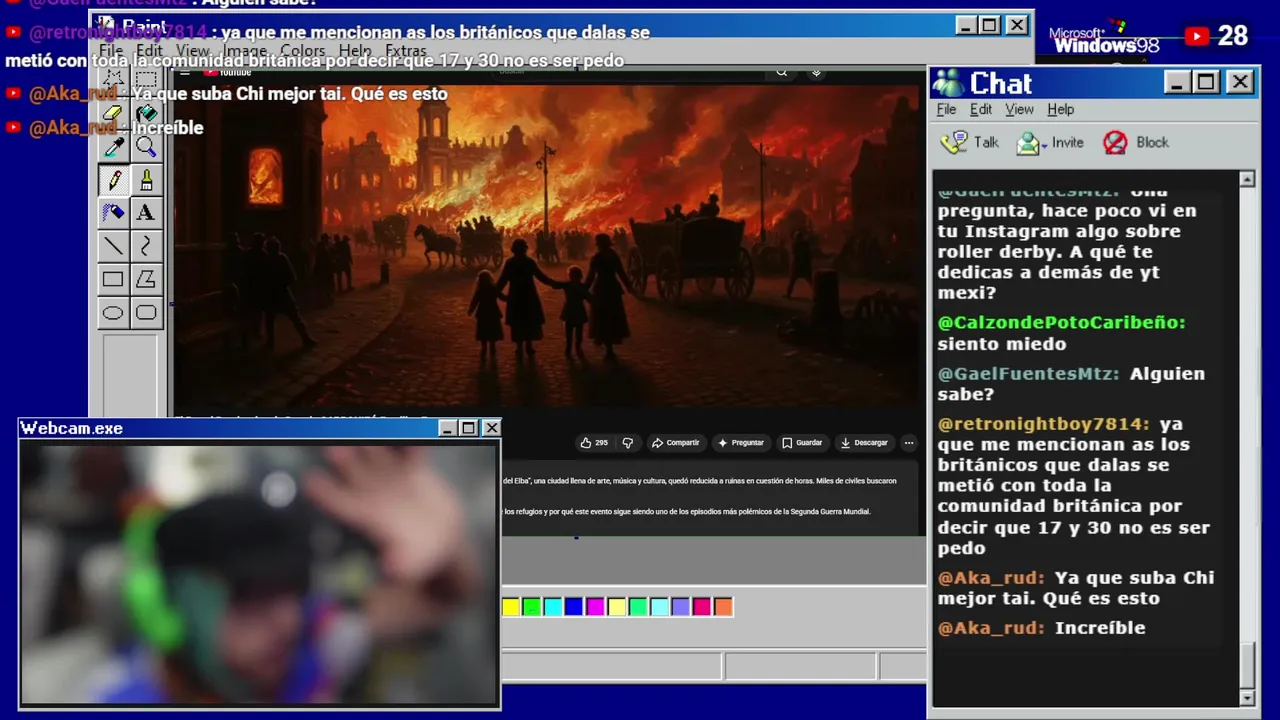Select the Text tool in Paint
The height and width of the screenshot is (720, 1280).
(x=146, y=213)
